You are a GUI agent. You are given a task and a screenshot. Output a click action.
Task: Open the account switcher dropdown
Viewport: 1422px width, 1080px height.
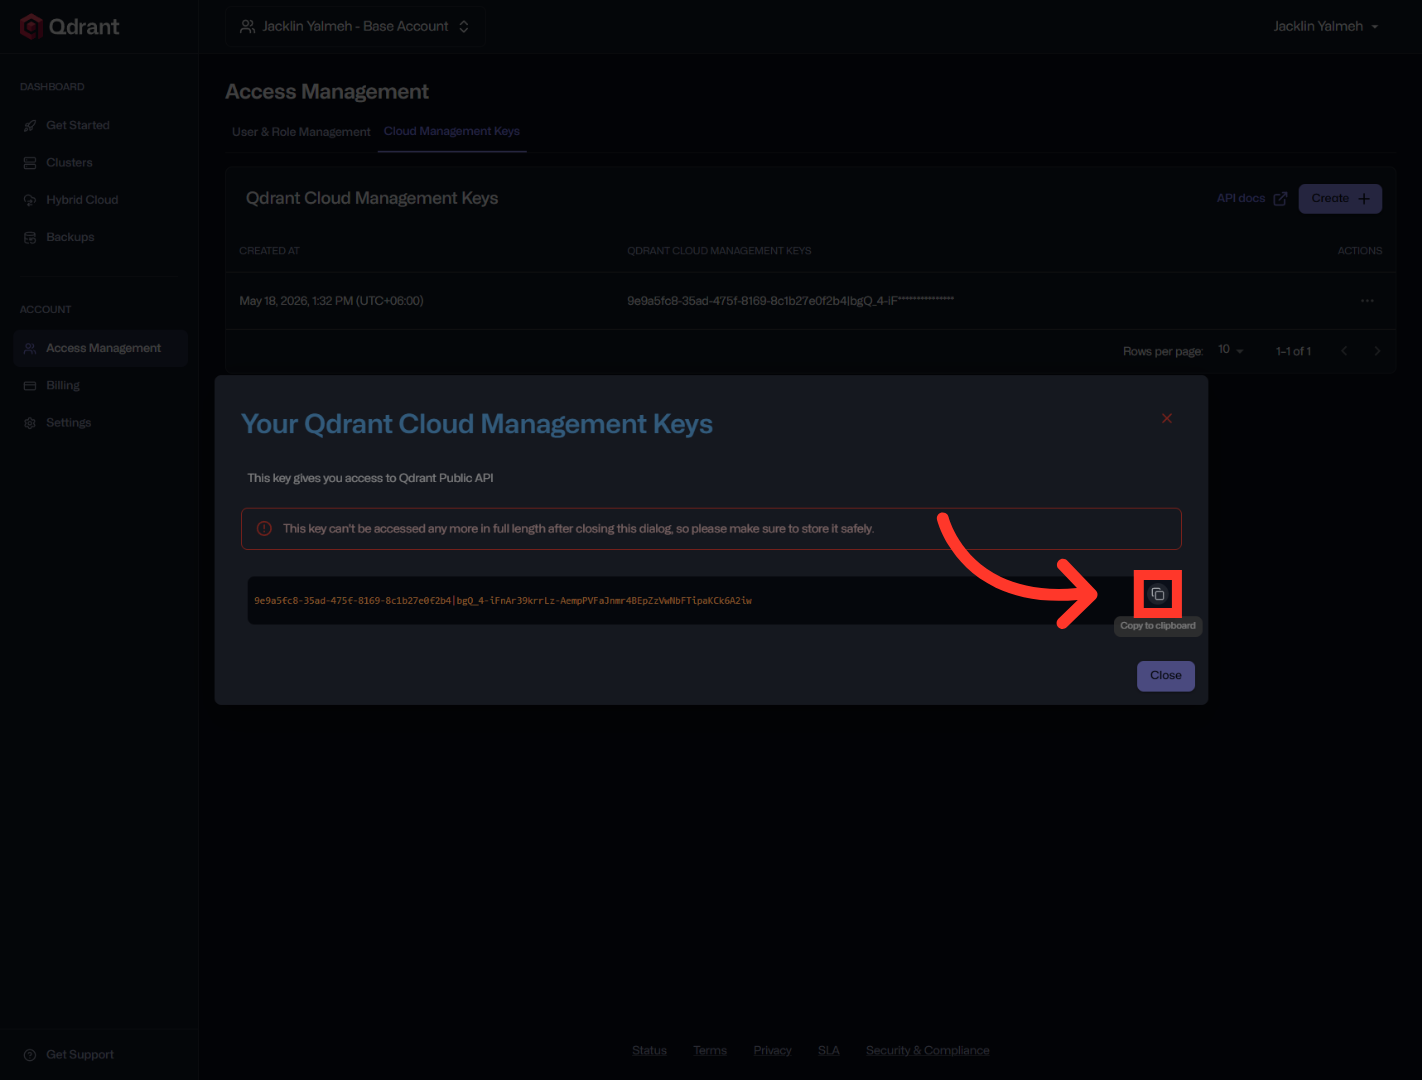tap(355, 27)
